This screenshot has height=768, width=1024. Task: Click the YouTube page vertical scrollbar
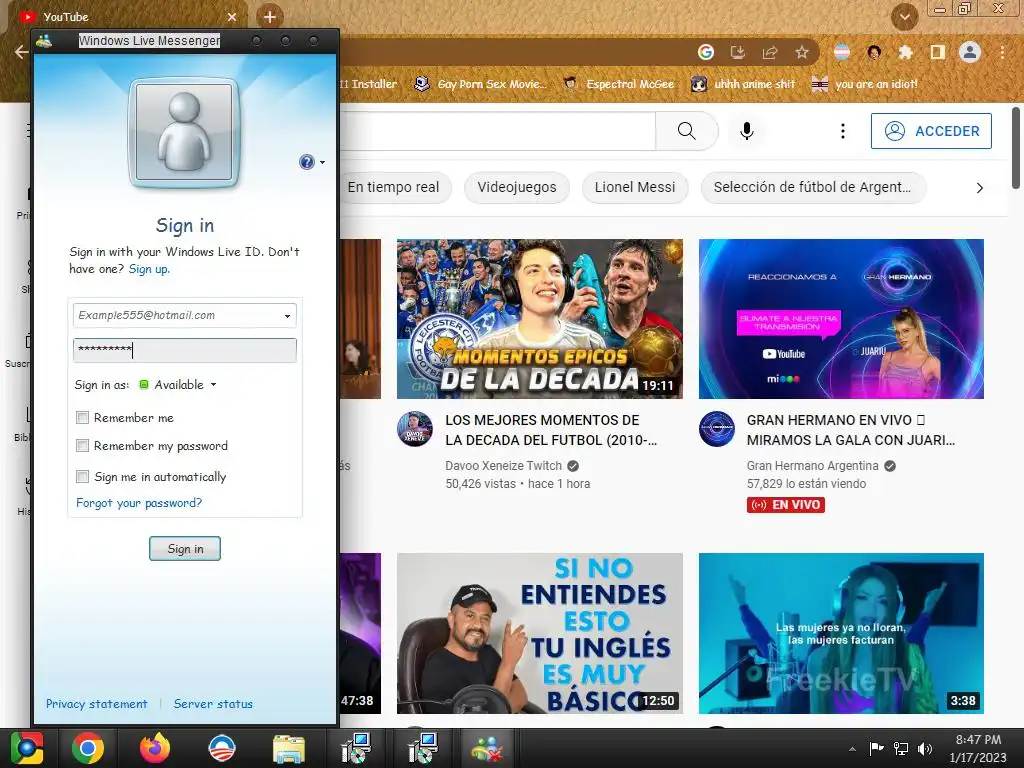pyautogui.click(x=1016, y=148)
